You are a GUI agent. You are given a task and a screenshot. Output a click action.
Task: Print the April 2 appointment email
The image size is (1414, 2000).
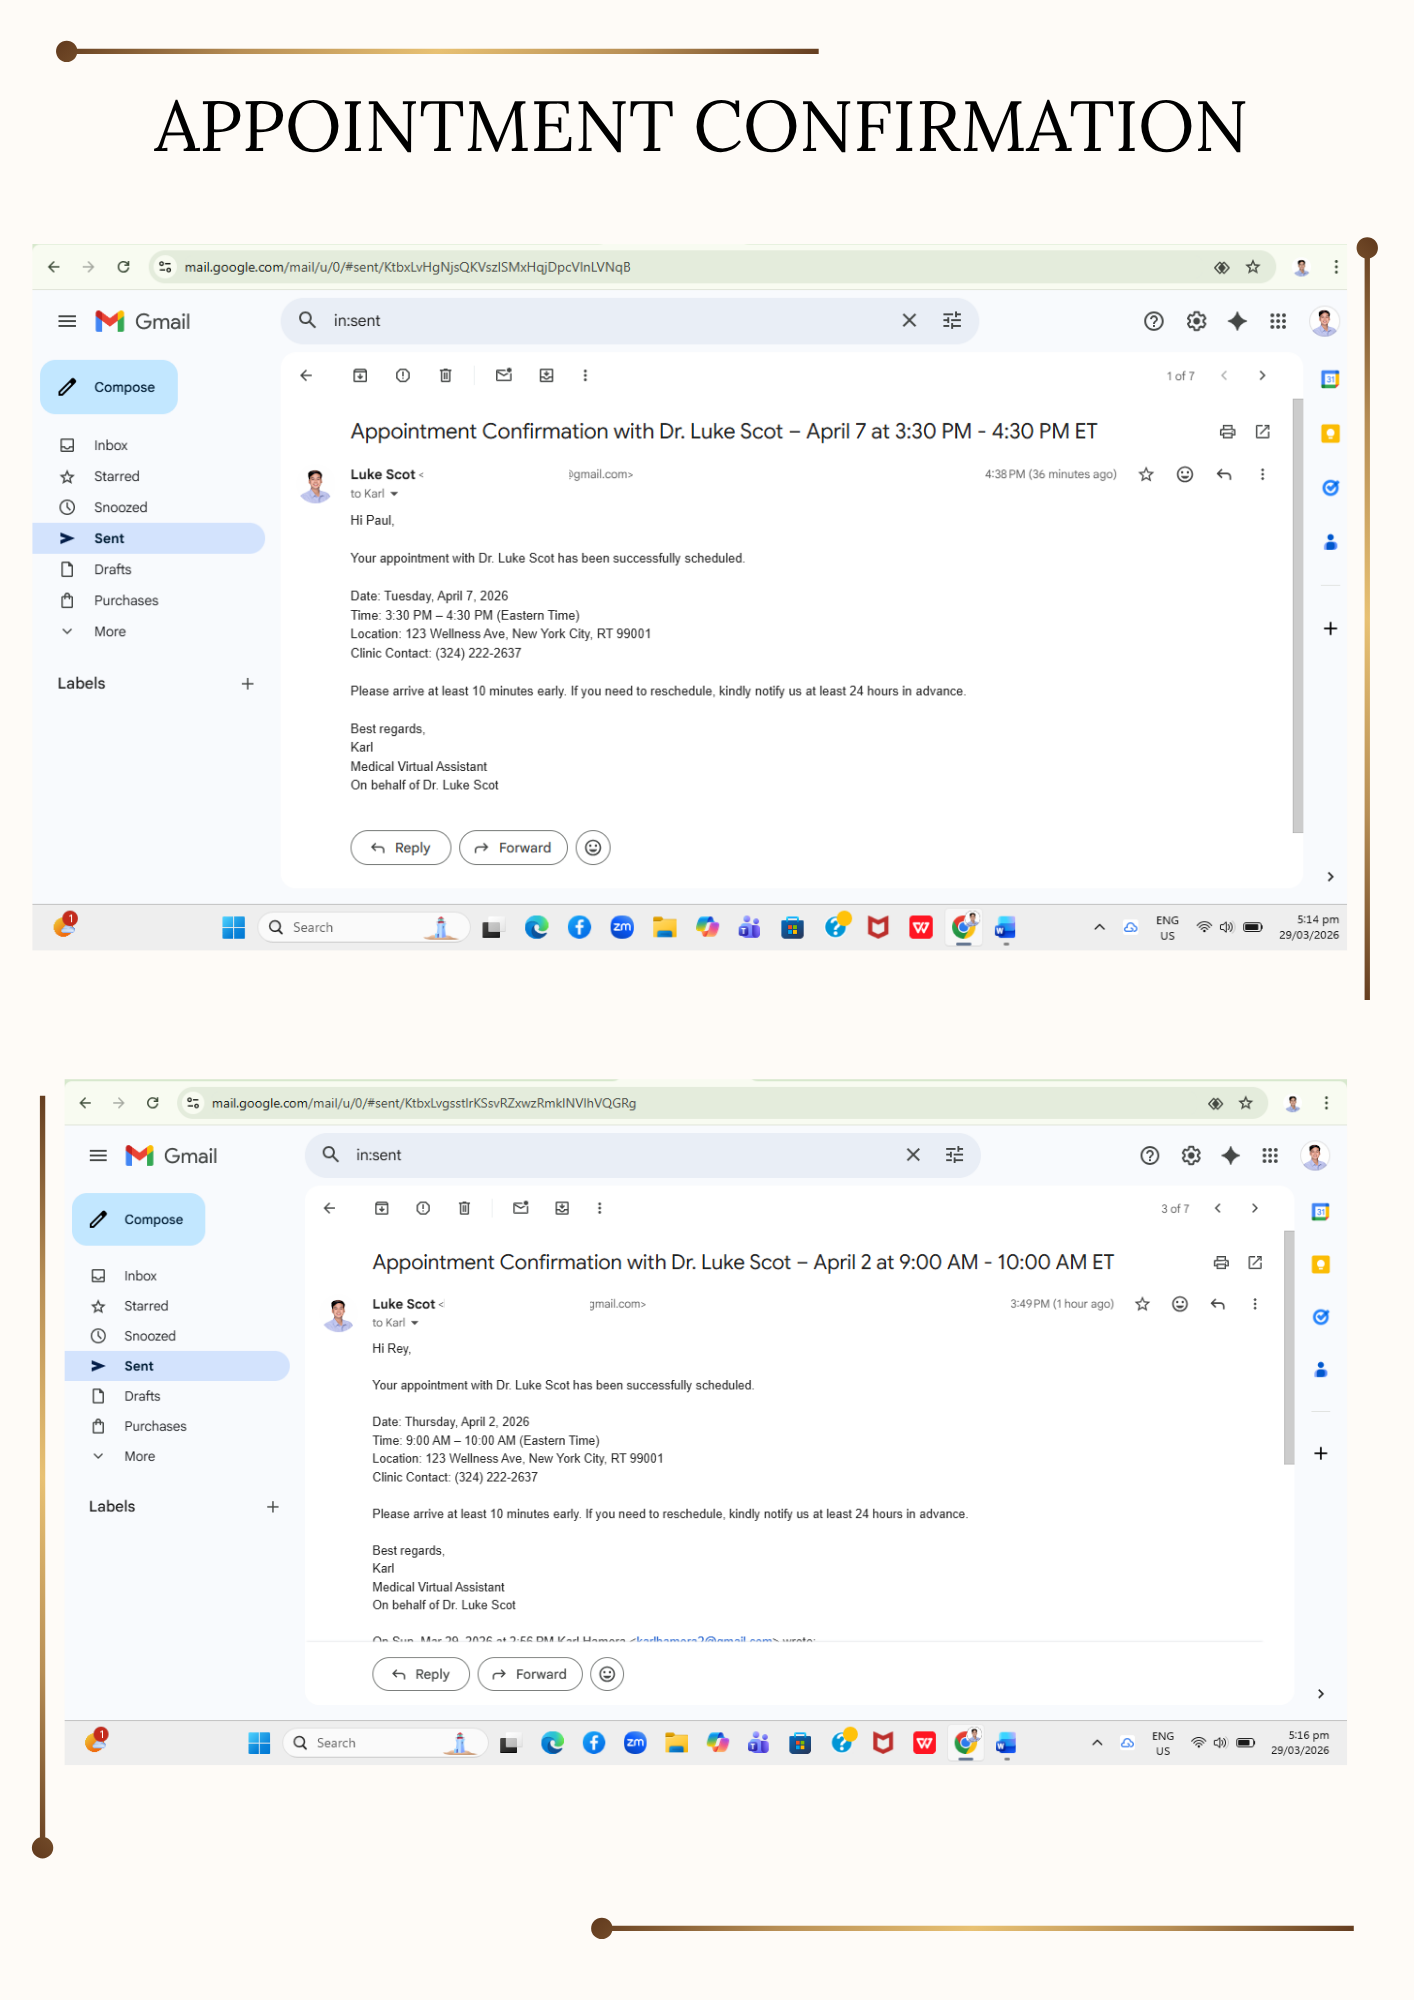click(x=1221, y=1263)
